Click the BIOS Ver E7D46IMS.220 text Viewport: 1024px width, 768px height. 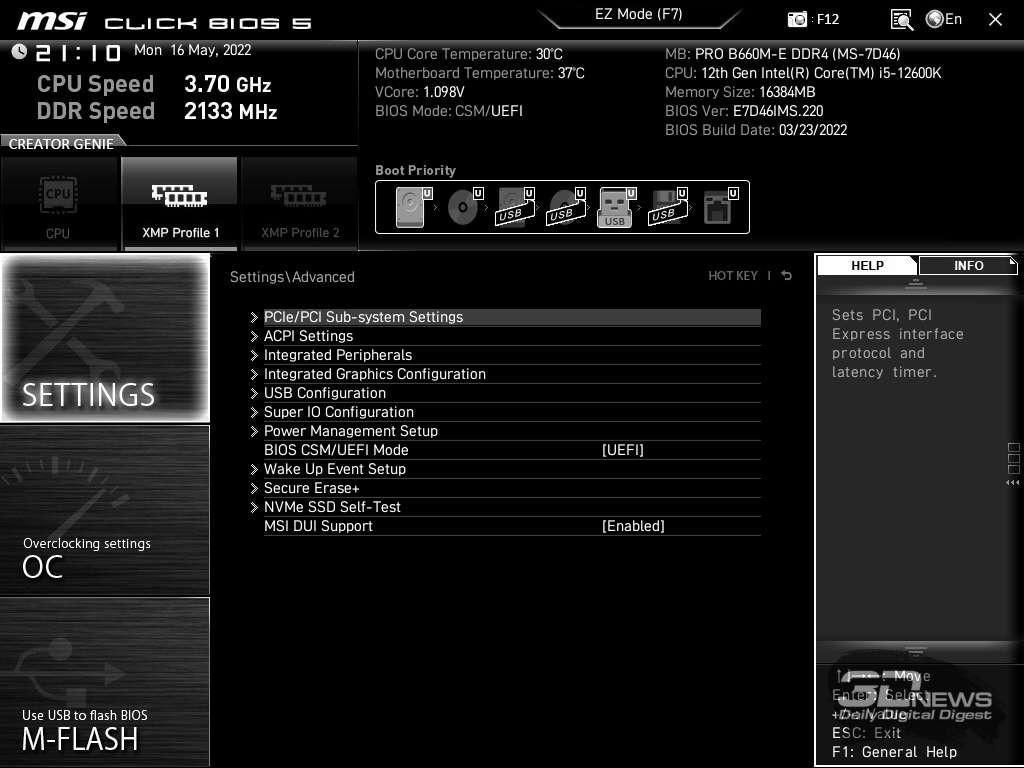(744, 111)
